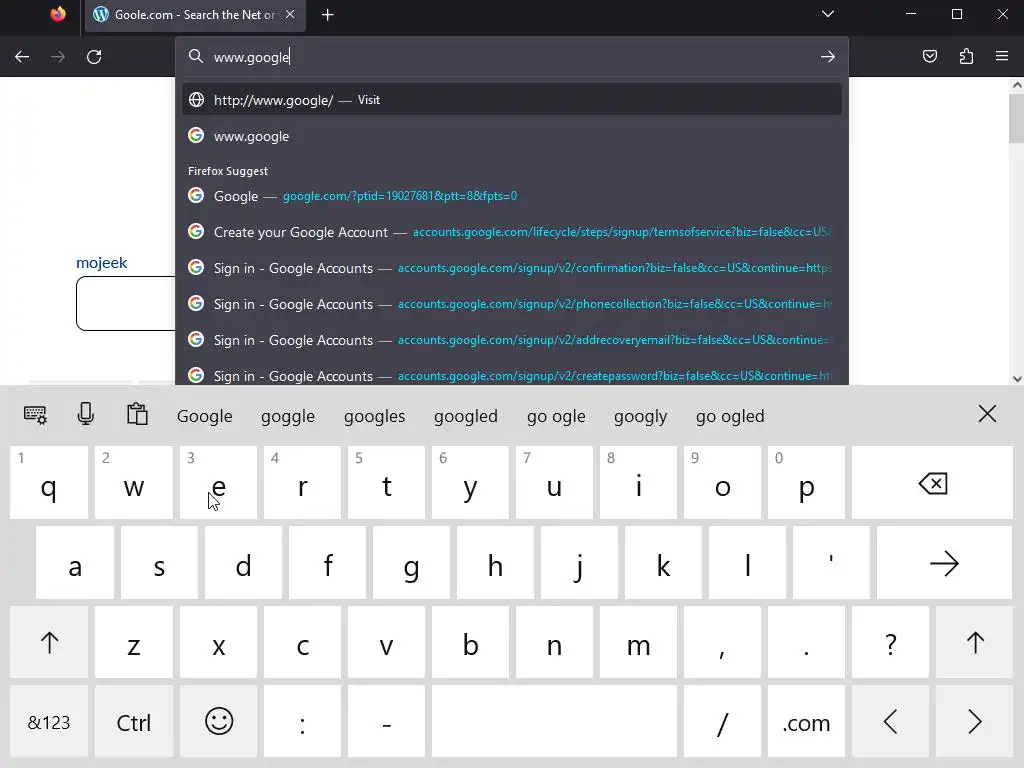Screen dimensions: 1024x768
Task: Click the mojeek link on page
Action: click(101, 263)
